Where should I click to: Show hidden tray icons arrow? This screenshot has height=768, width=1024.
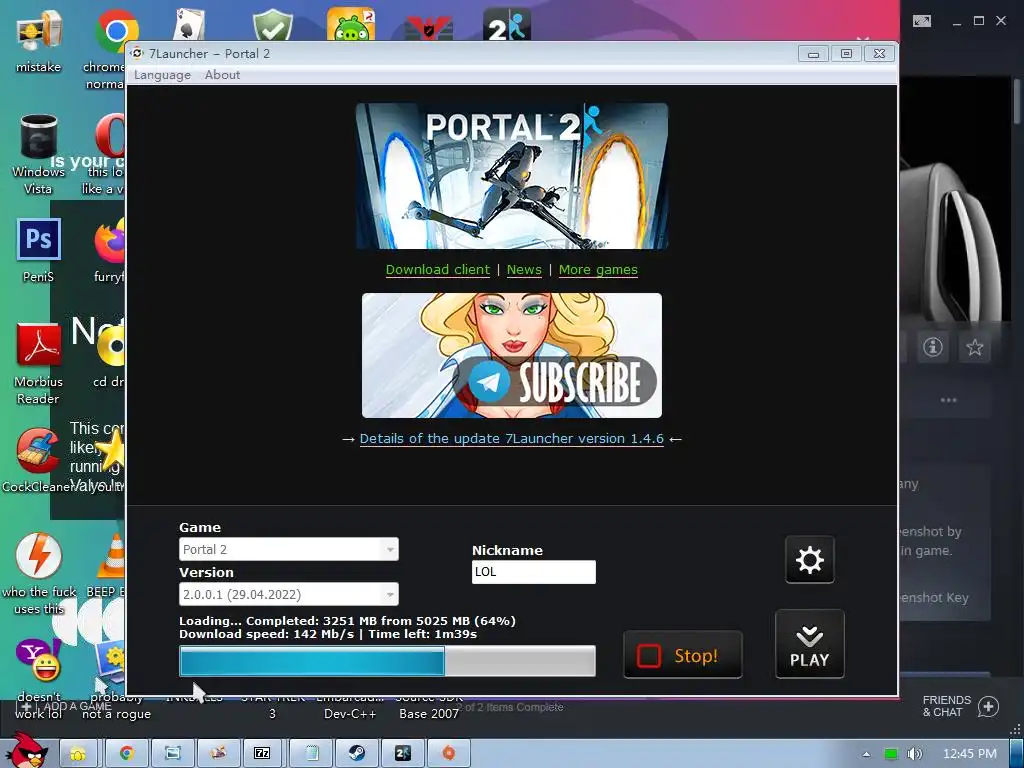click(867, 754)
